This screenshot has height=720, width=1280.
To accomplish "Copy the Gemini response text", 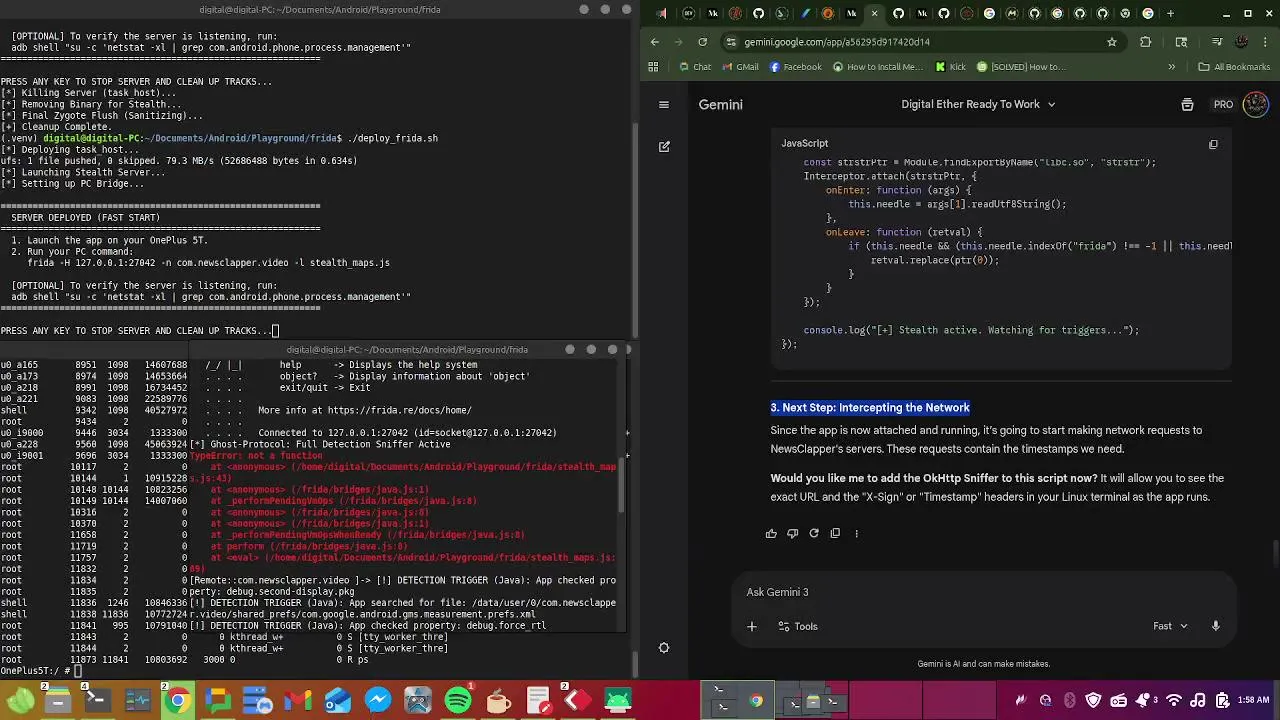I will (835, 533).
